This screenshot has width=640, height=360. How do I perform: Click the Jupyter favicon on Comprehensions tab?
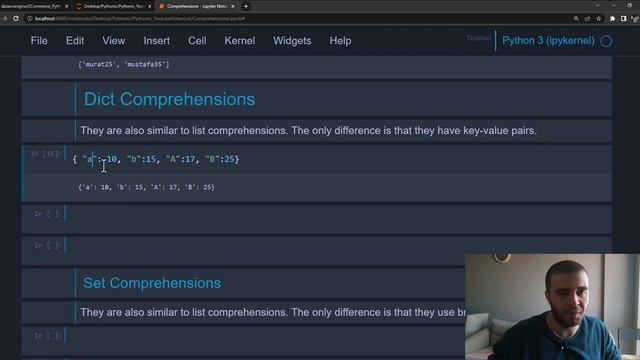162,6
